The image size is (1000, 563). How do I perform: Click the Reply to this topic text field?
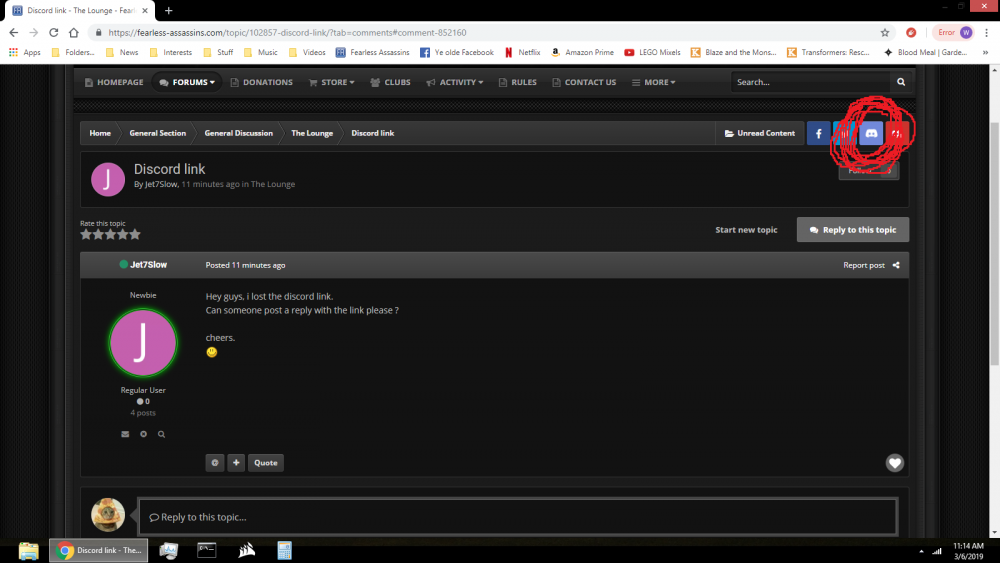click(518, 516)
